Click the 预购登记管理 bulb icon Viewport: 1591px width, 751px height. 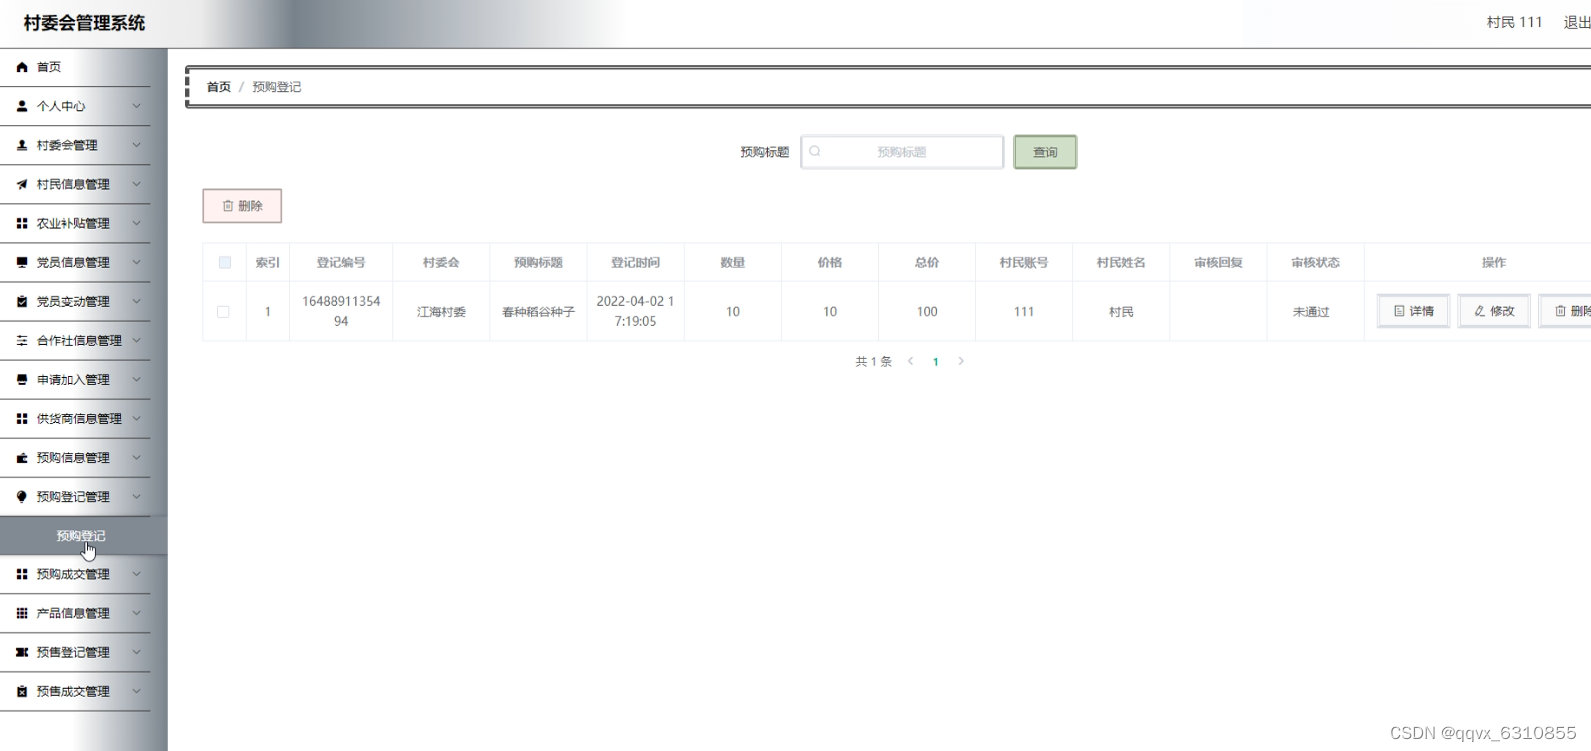pyautogui.click(x=22, y=496)
